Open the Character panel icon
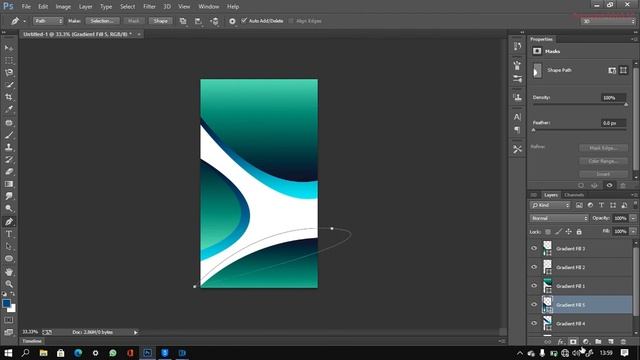Viewport: 640px width, 360px height. click(x=517, y=117)
